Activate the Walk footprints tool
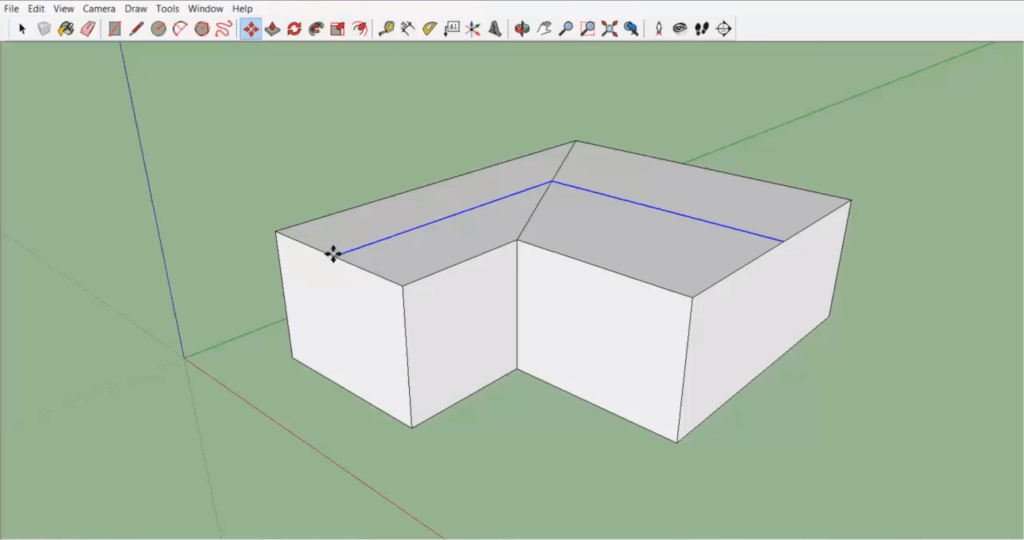This screenshot has width=1024, height=540. coord(702,29)
